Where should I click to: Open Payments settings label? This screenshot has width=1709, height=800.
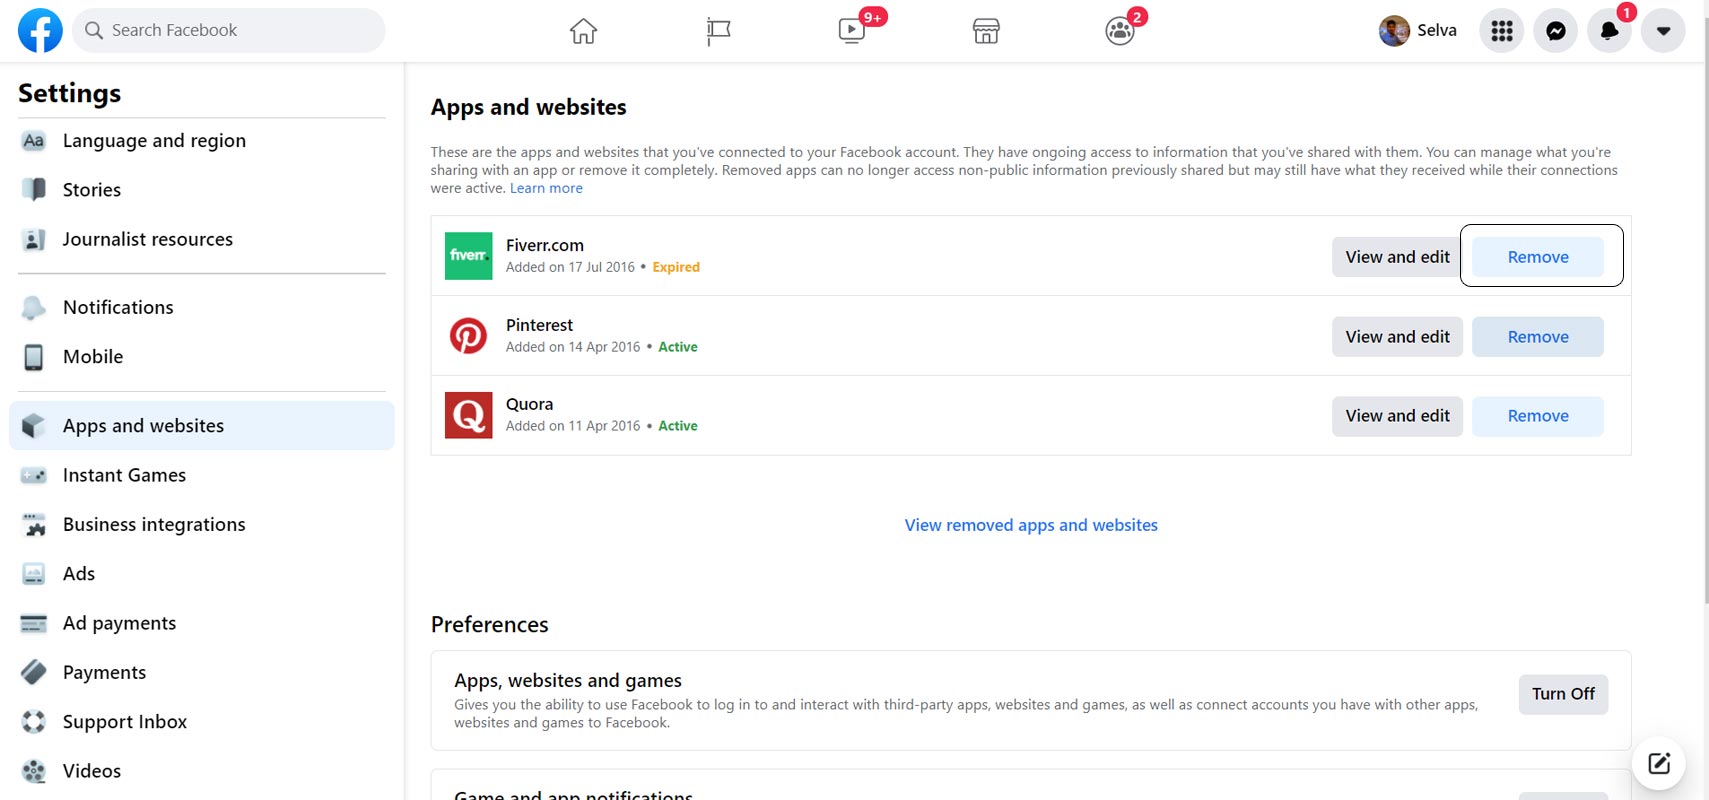point(104,672)
